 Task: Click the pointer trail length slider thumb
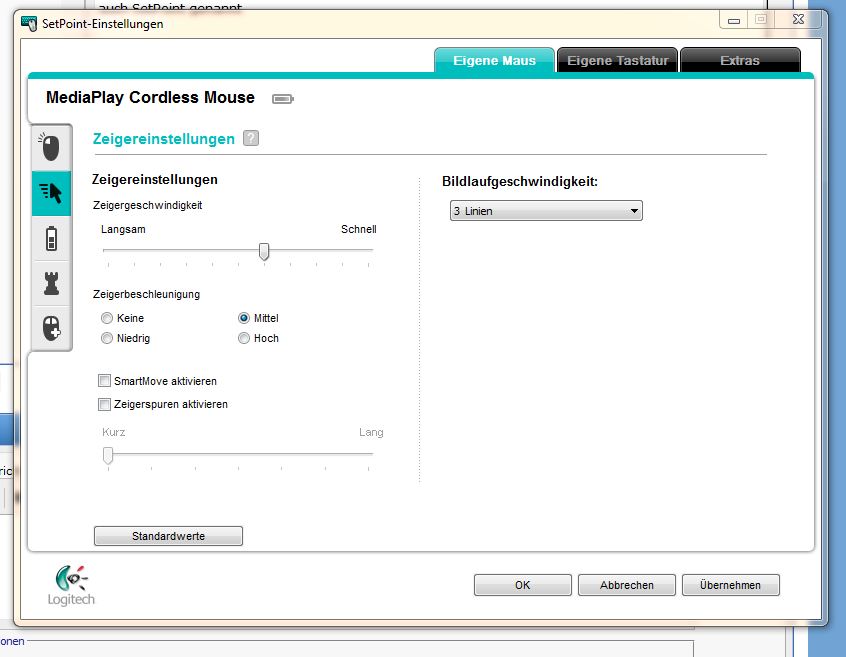pos(108,455)
